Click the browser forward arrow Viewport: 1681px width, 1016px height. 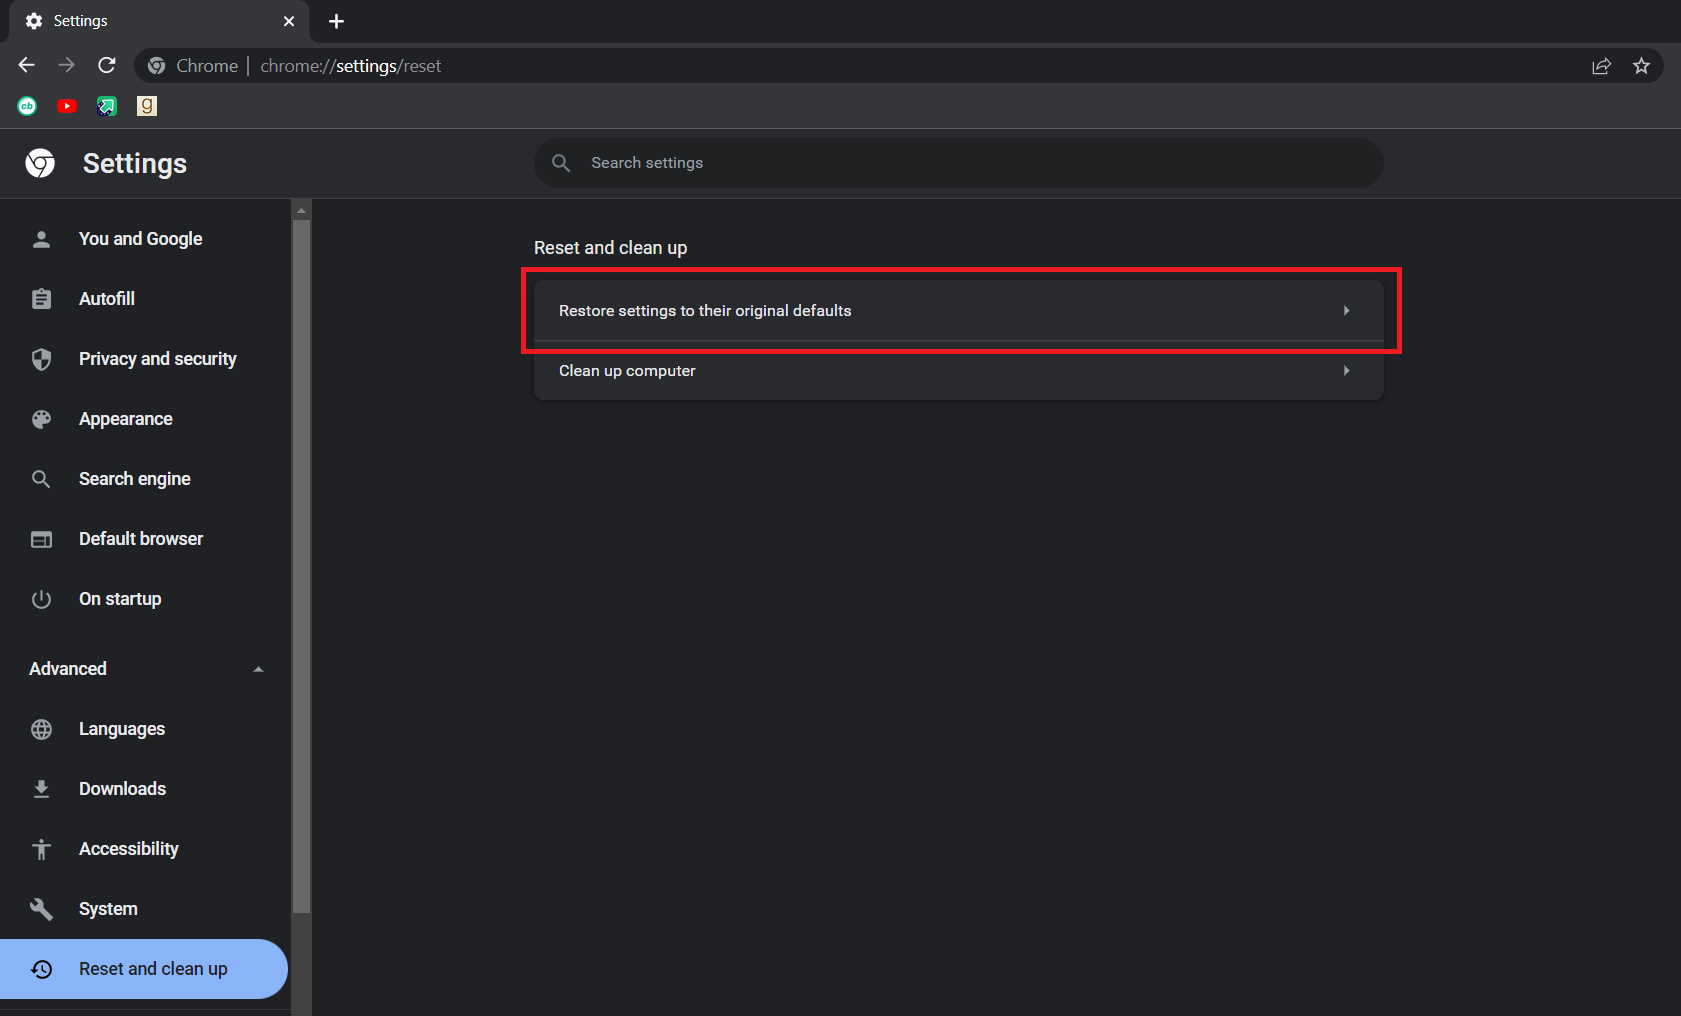point(67,65)
